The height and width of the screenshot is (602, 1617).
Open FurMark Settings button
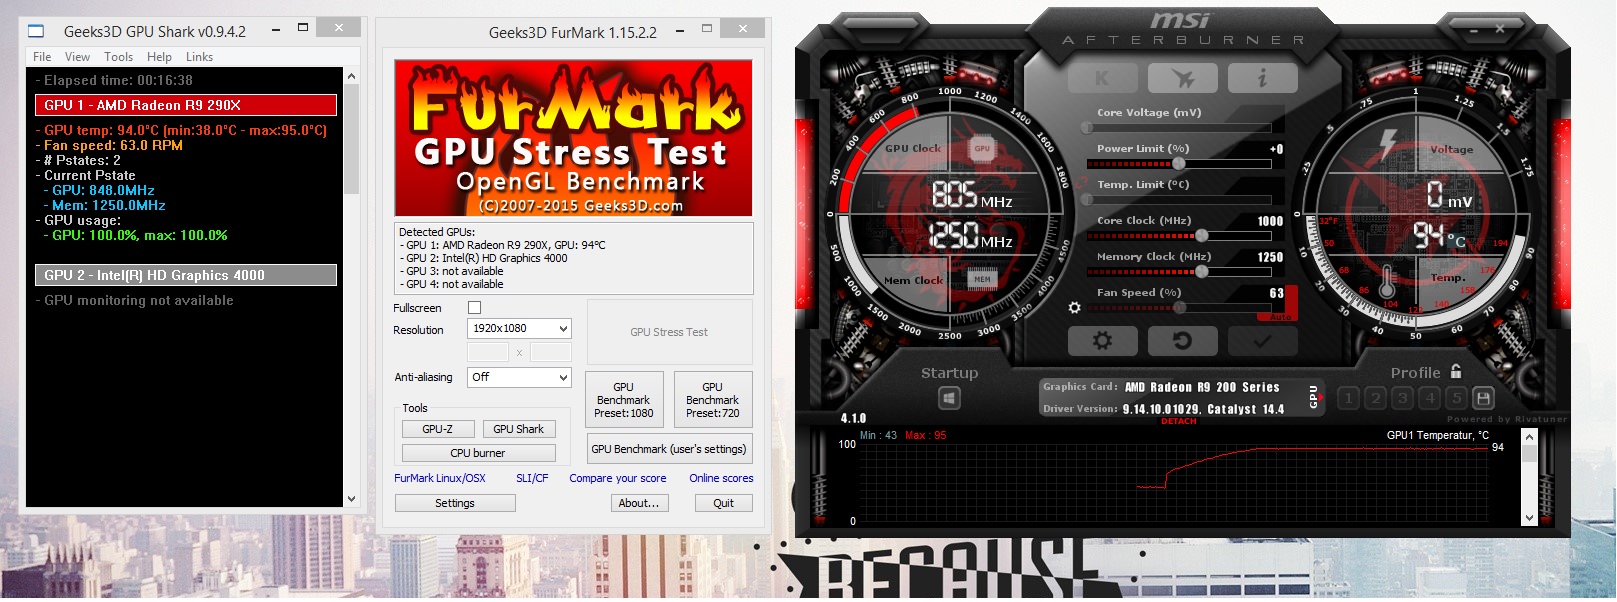point(455,503)
